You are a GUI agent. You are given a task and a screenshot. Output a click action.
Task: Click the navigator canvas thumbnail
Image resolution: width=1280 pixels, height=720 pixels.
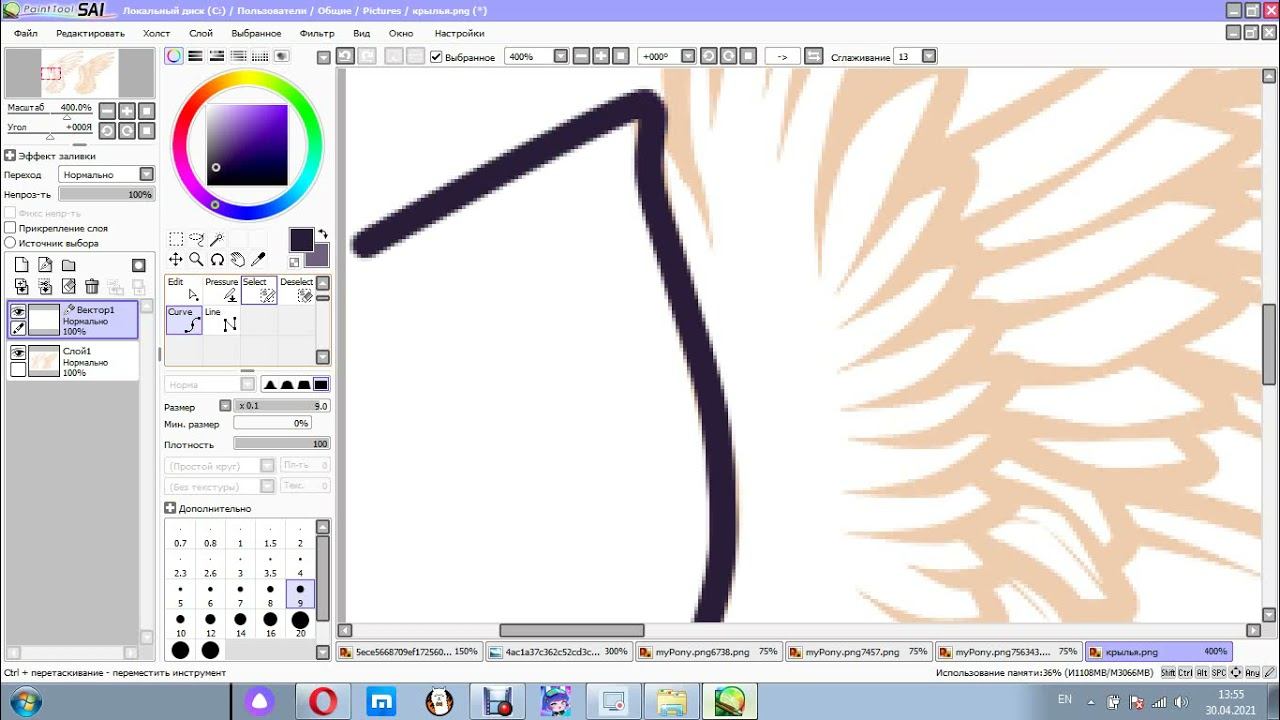79,73
